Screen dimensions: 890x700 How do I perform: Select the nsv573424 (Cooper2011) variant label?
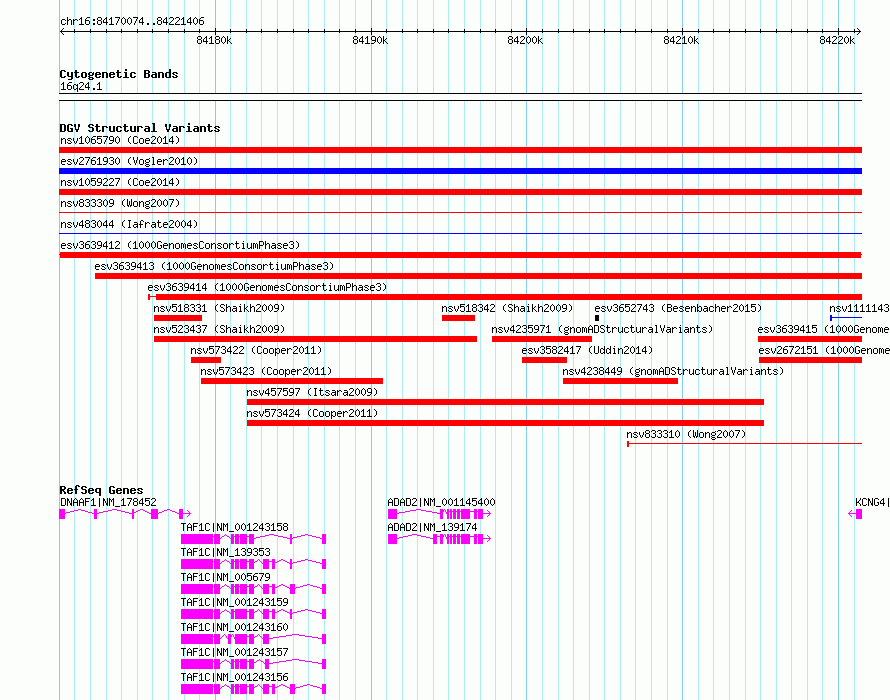click(x=312, y=413)
